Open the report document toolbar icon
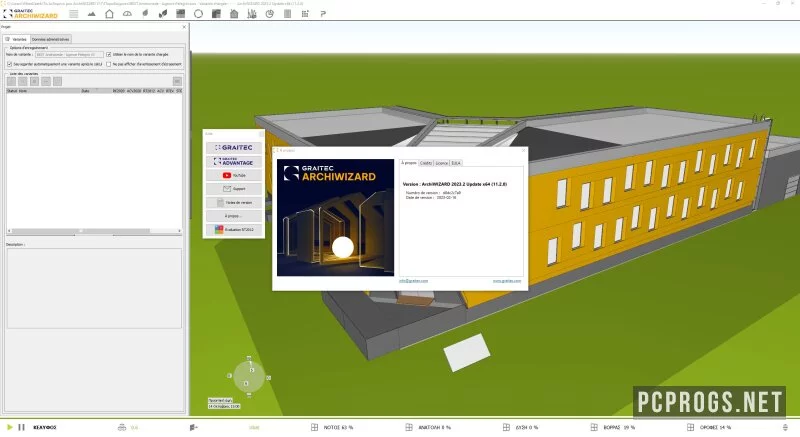Viewport: 800px width, 437px height. coord(288,14)
